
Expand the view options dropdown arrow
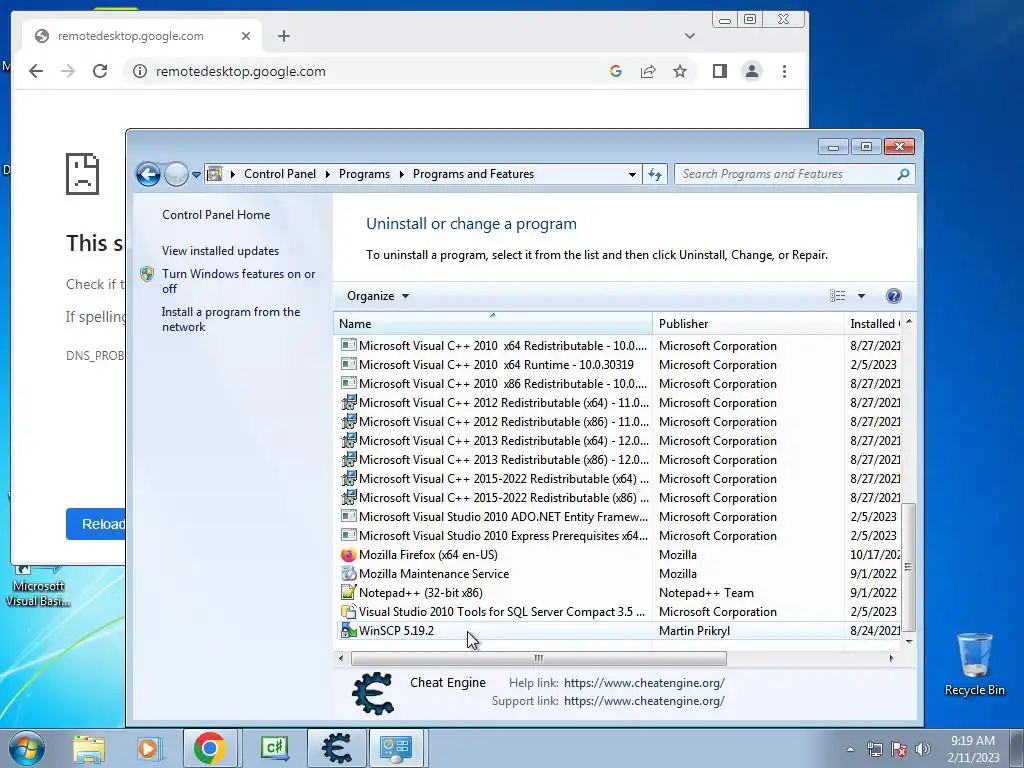coord(861,296)
